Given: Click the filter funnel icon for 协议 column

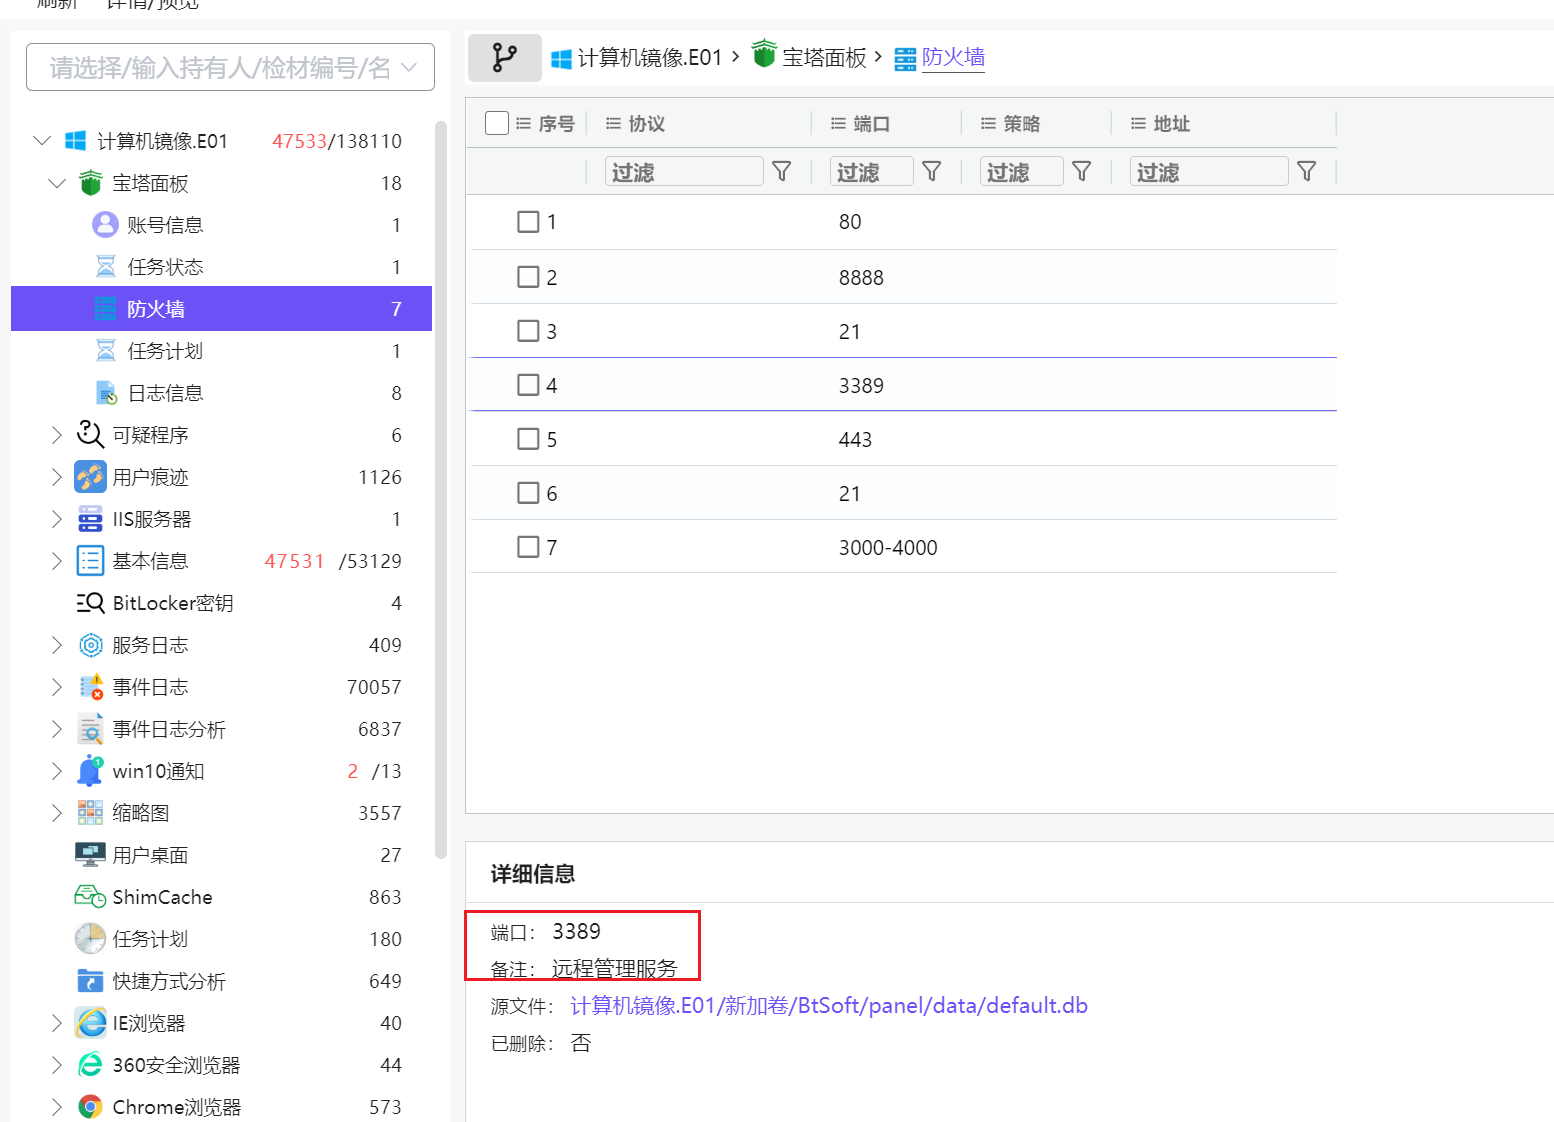Looking at the screenshot, I should point(782,172).
